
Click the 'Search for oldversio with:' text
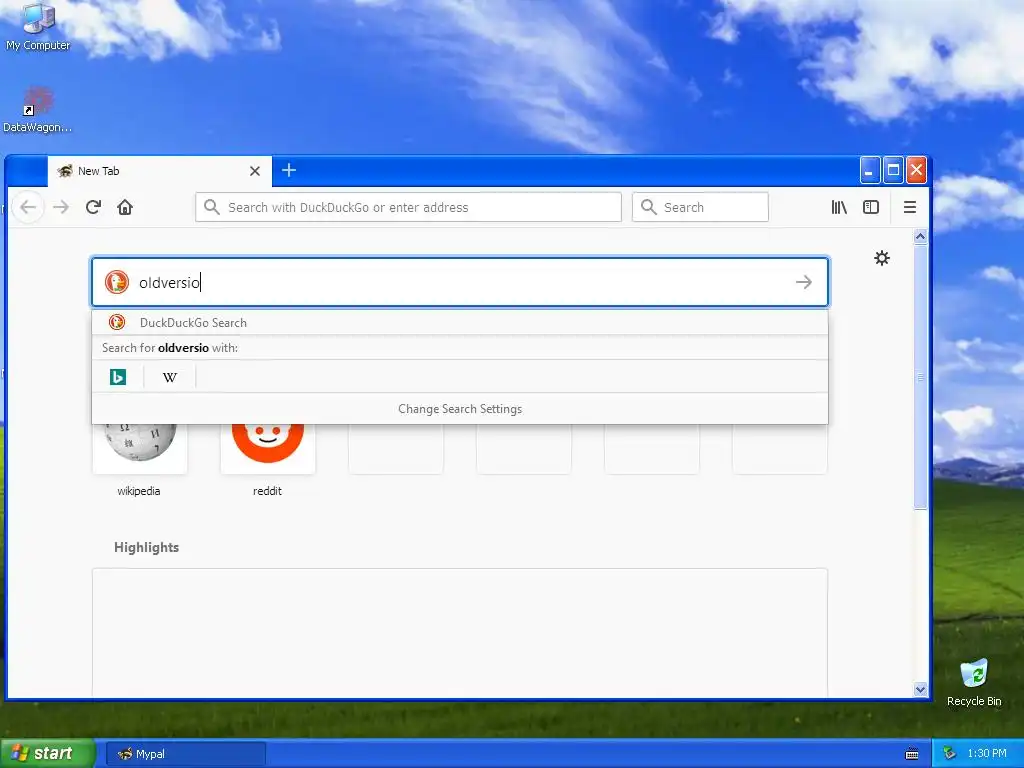pos(170,348)
